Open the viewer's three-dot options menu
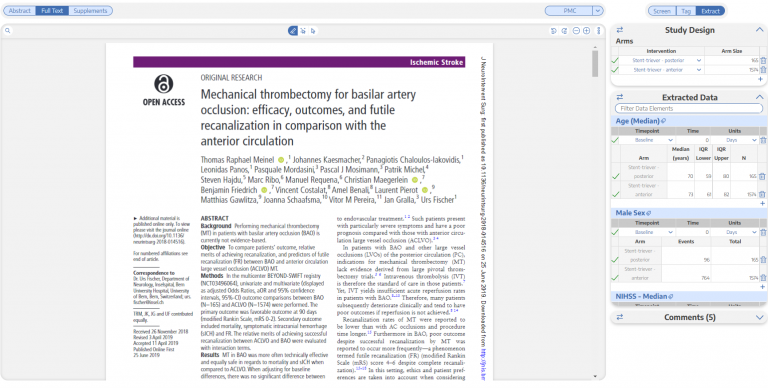The height and width of the screenshot is (388, 768). tap(599, 30)
